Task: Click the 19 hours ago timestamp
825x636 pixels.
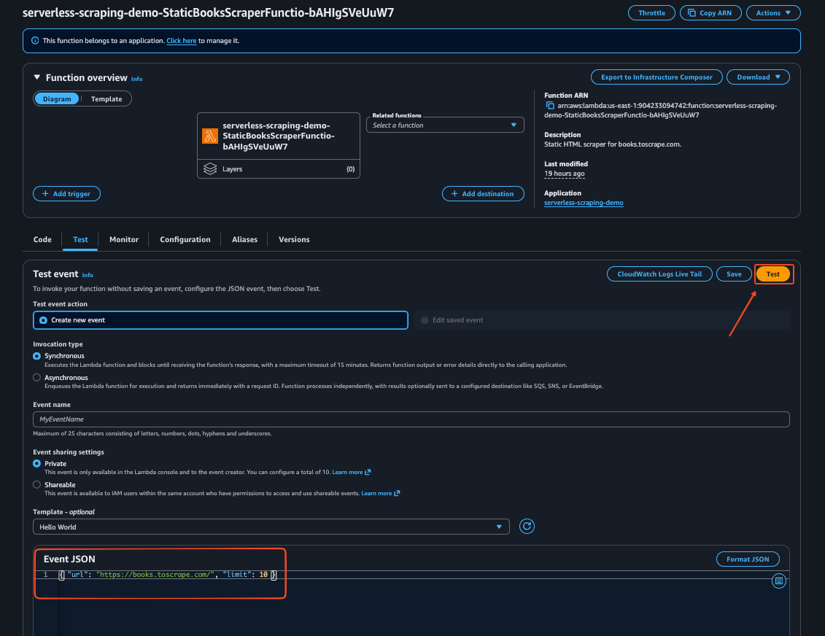Action: pyautogui.click(x=564, y=174)
